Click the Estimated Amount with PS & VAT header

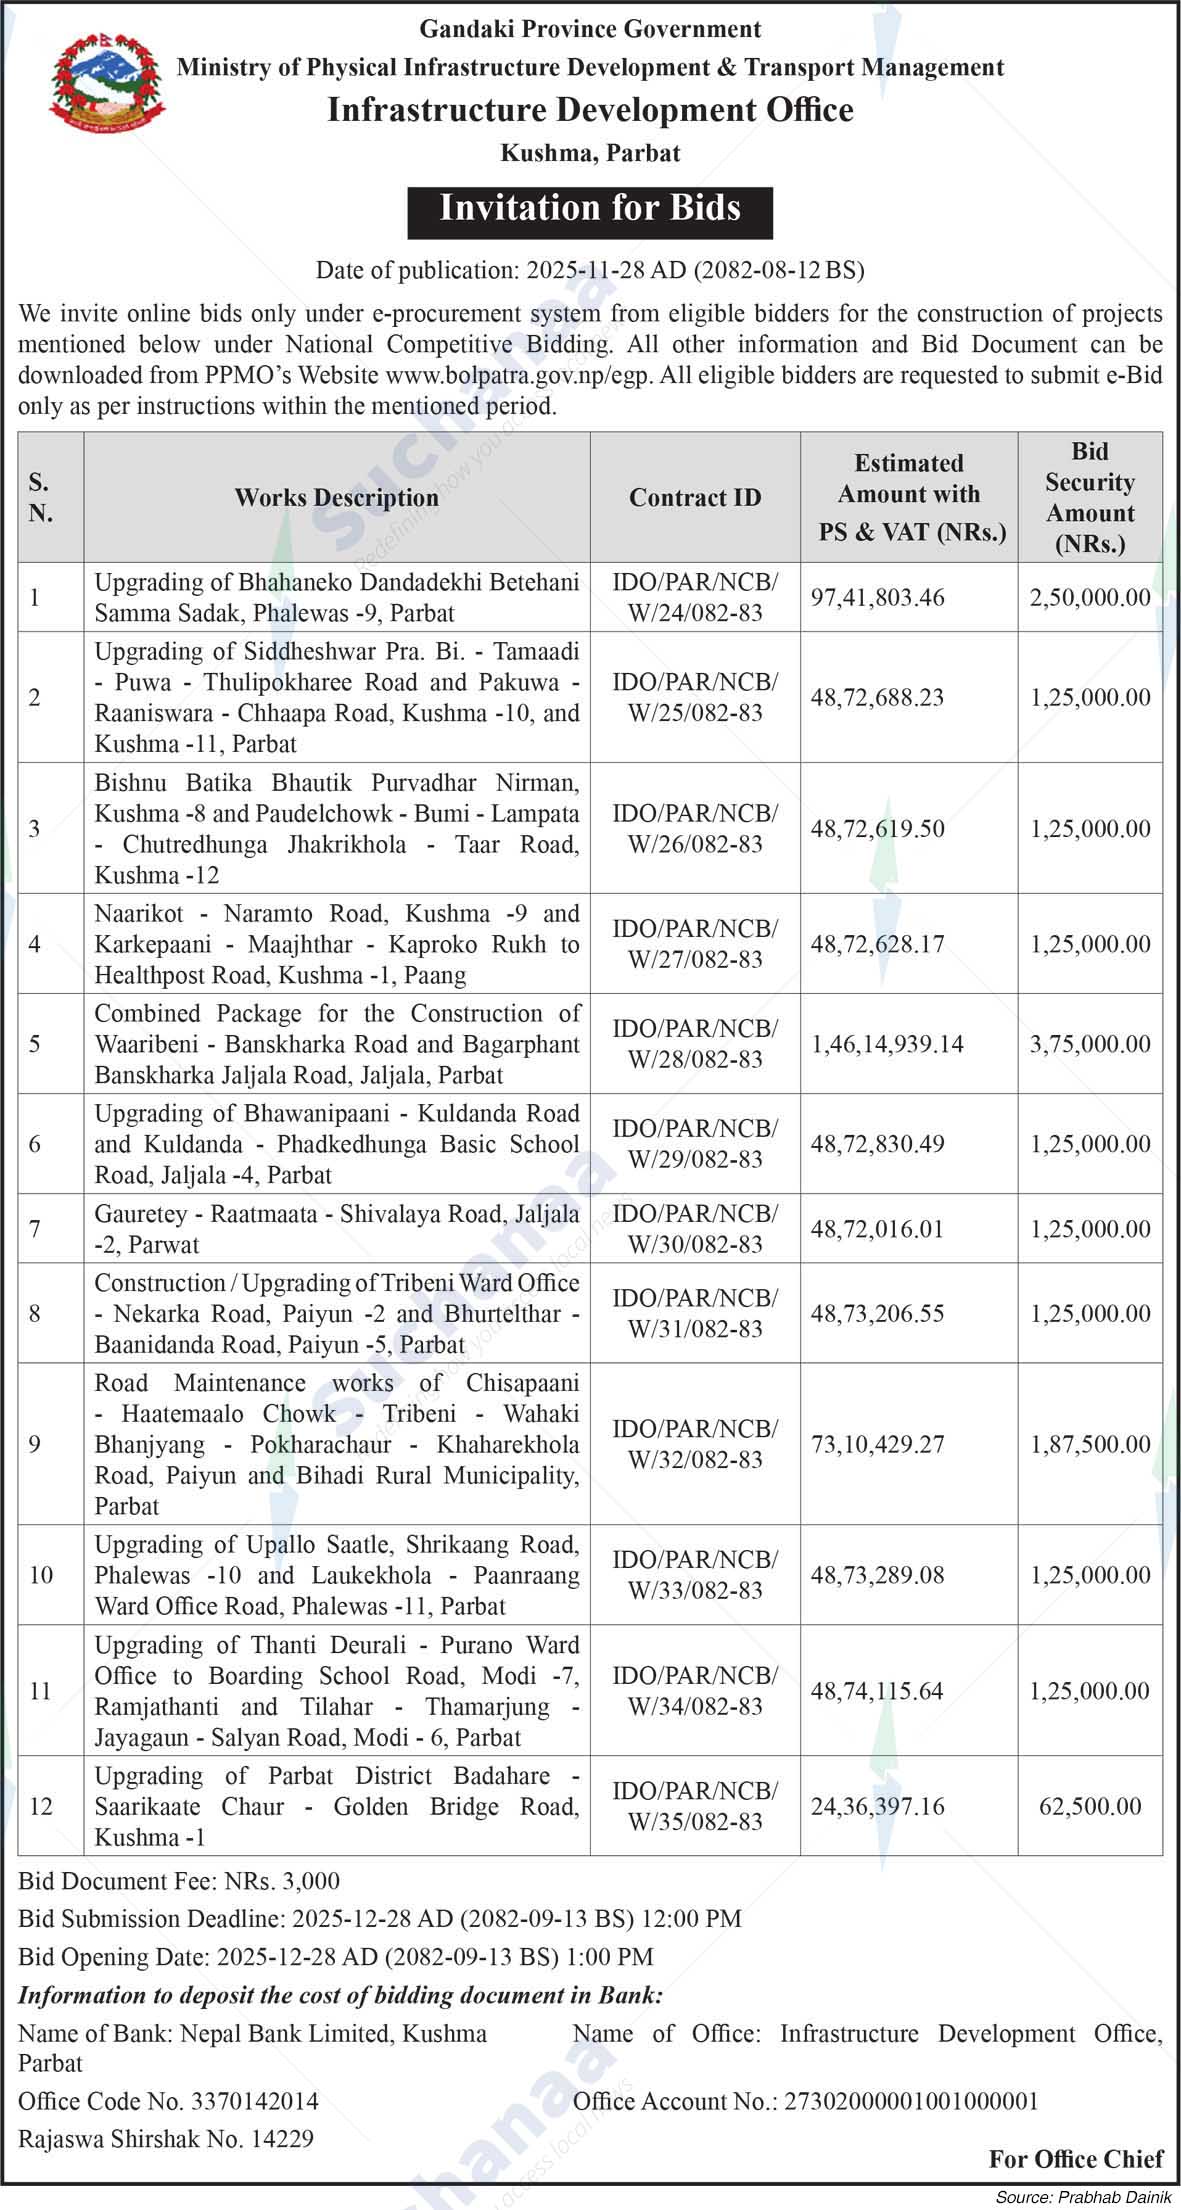(908, 498)
